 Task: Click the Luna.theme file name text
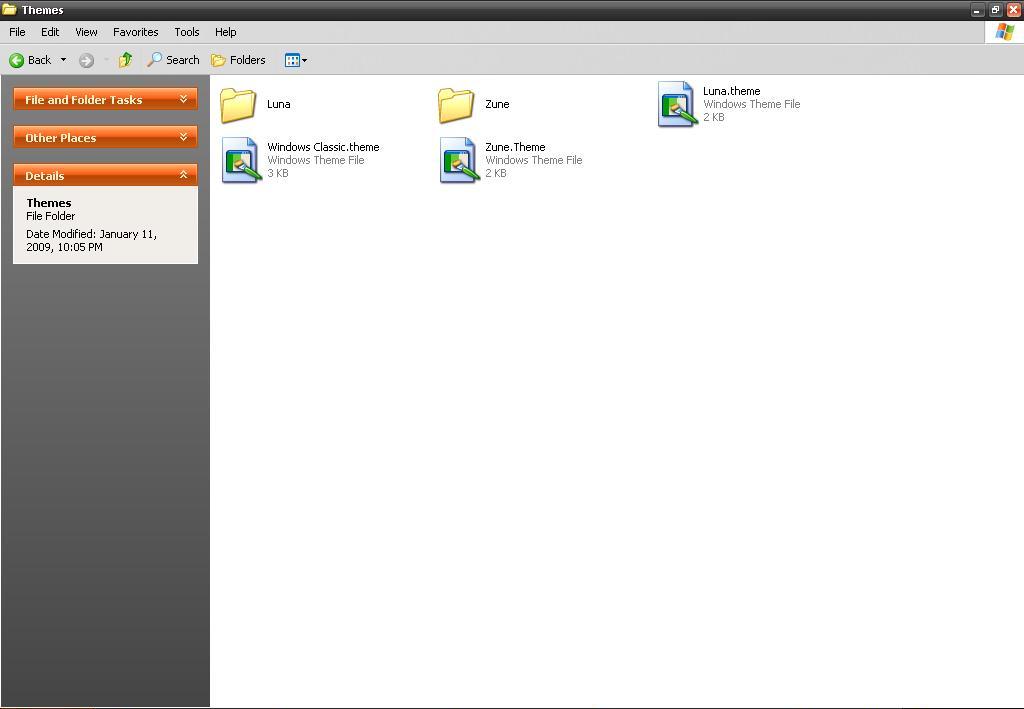click(731, 91)
